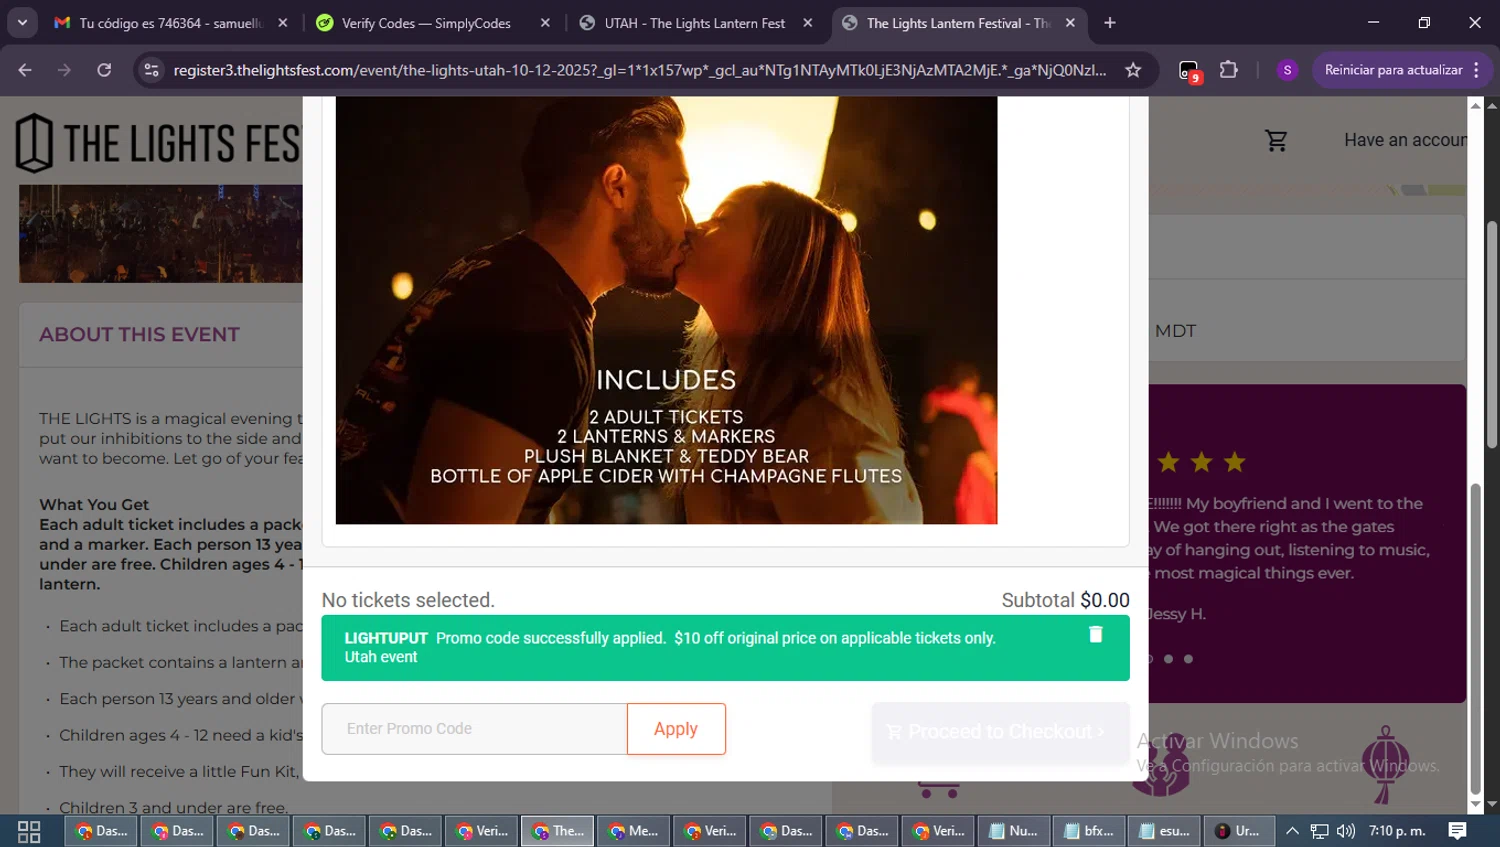Open the 7:10 p. m. clock
The width and height of the screenshot is (1500, 847).
(x=1397, y=831)
